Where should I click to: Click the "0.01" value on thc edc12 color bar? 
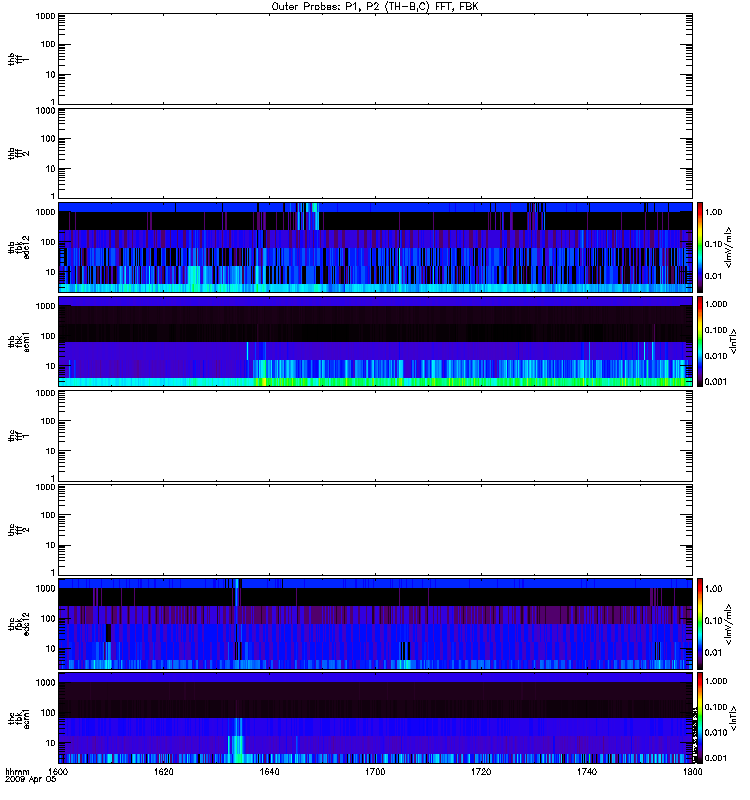click(x=714, y=653)
